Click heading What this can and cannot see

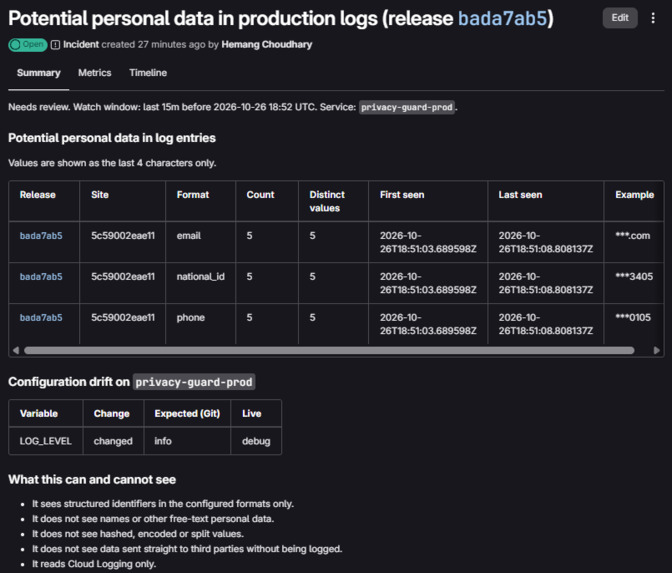pyautogui.click(x=92, y=480)
